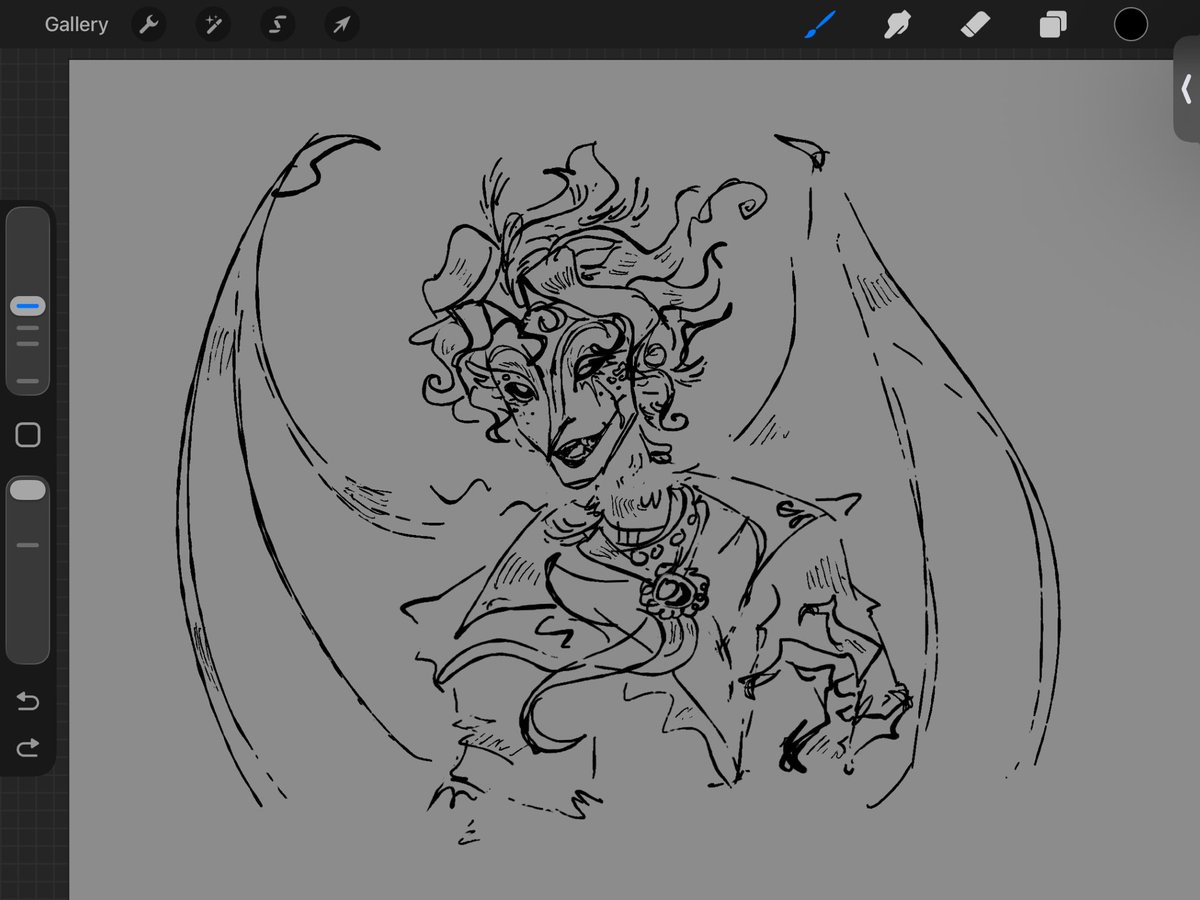Tap the canvas drawing area
1200x900 pixels.
pyautogui.click(x=634, y=480)
